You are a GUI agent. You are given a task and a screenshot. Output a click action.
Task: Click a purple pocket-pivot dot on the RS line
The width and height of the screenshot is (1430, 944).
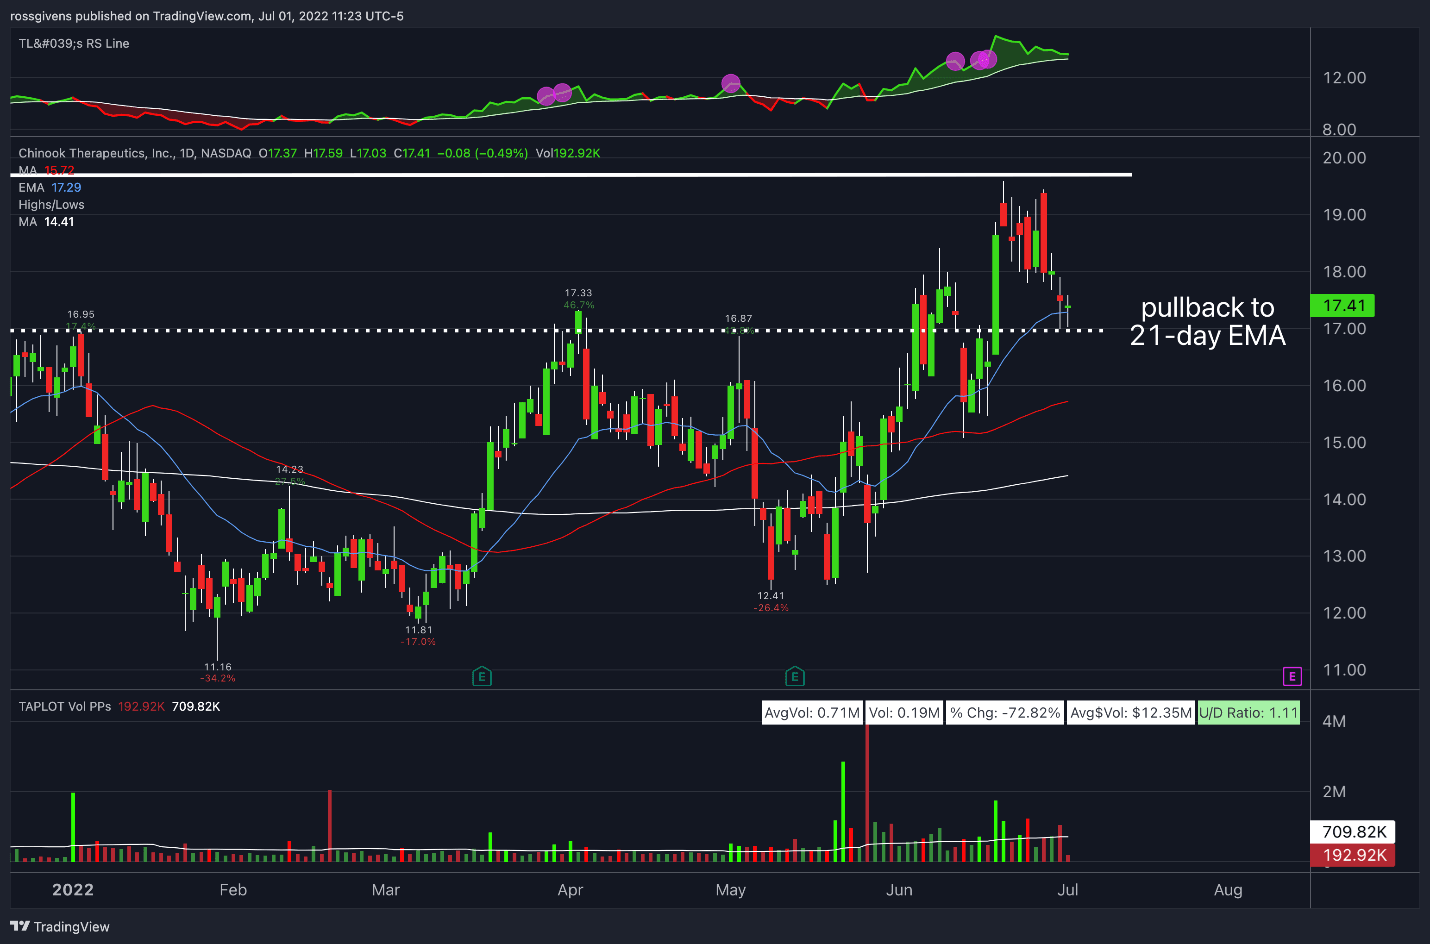tap(730, 82)
